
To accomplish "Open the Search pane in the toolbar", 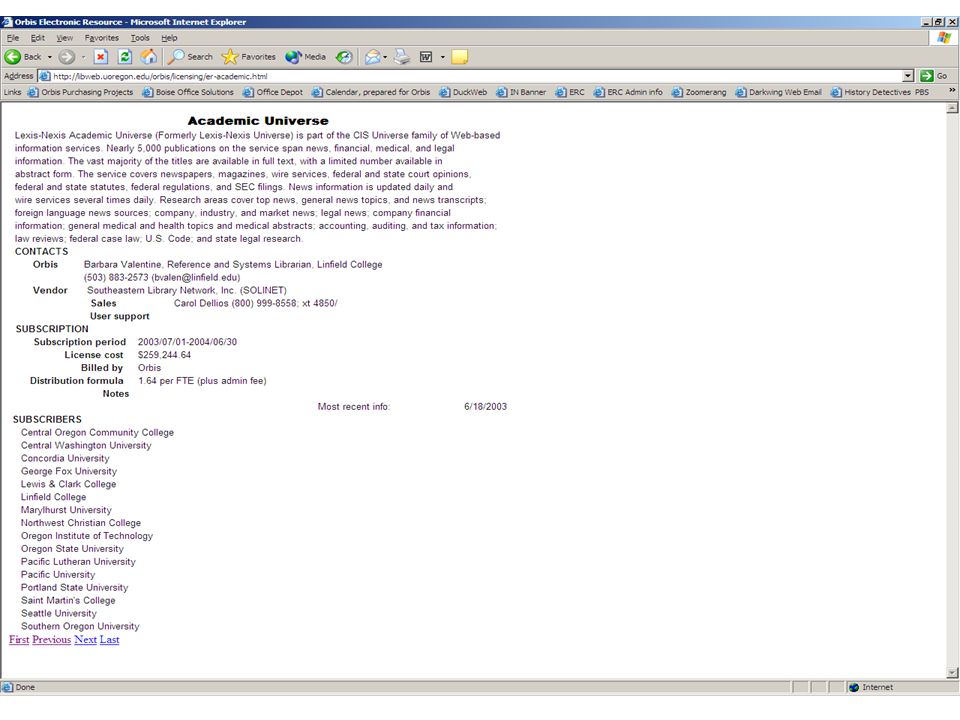I will coord(190,57).
